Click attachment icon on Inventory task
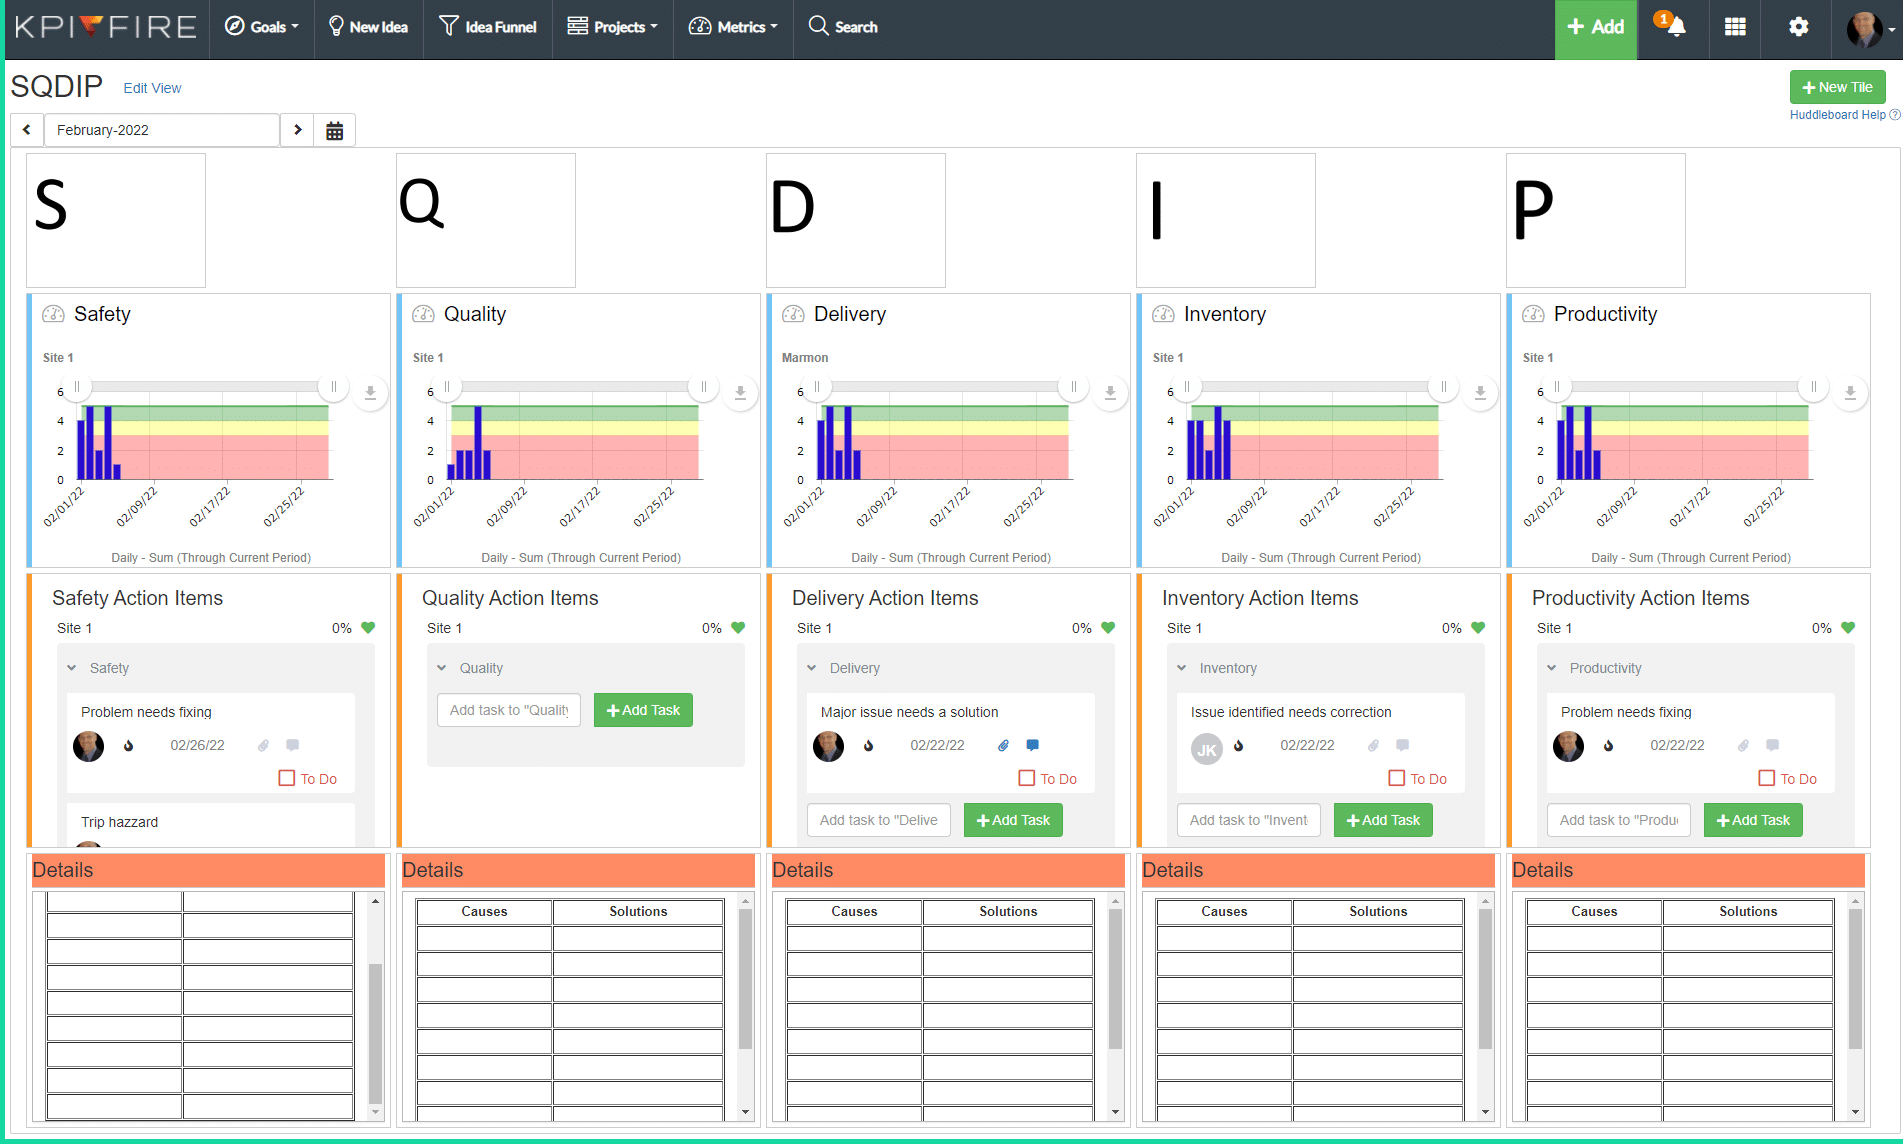Viewport: 1903px width, 1144px height. 1373,745
